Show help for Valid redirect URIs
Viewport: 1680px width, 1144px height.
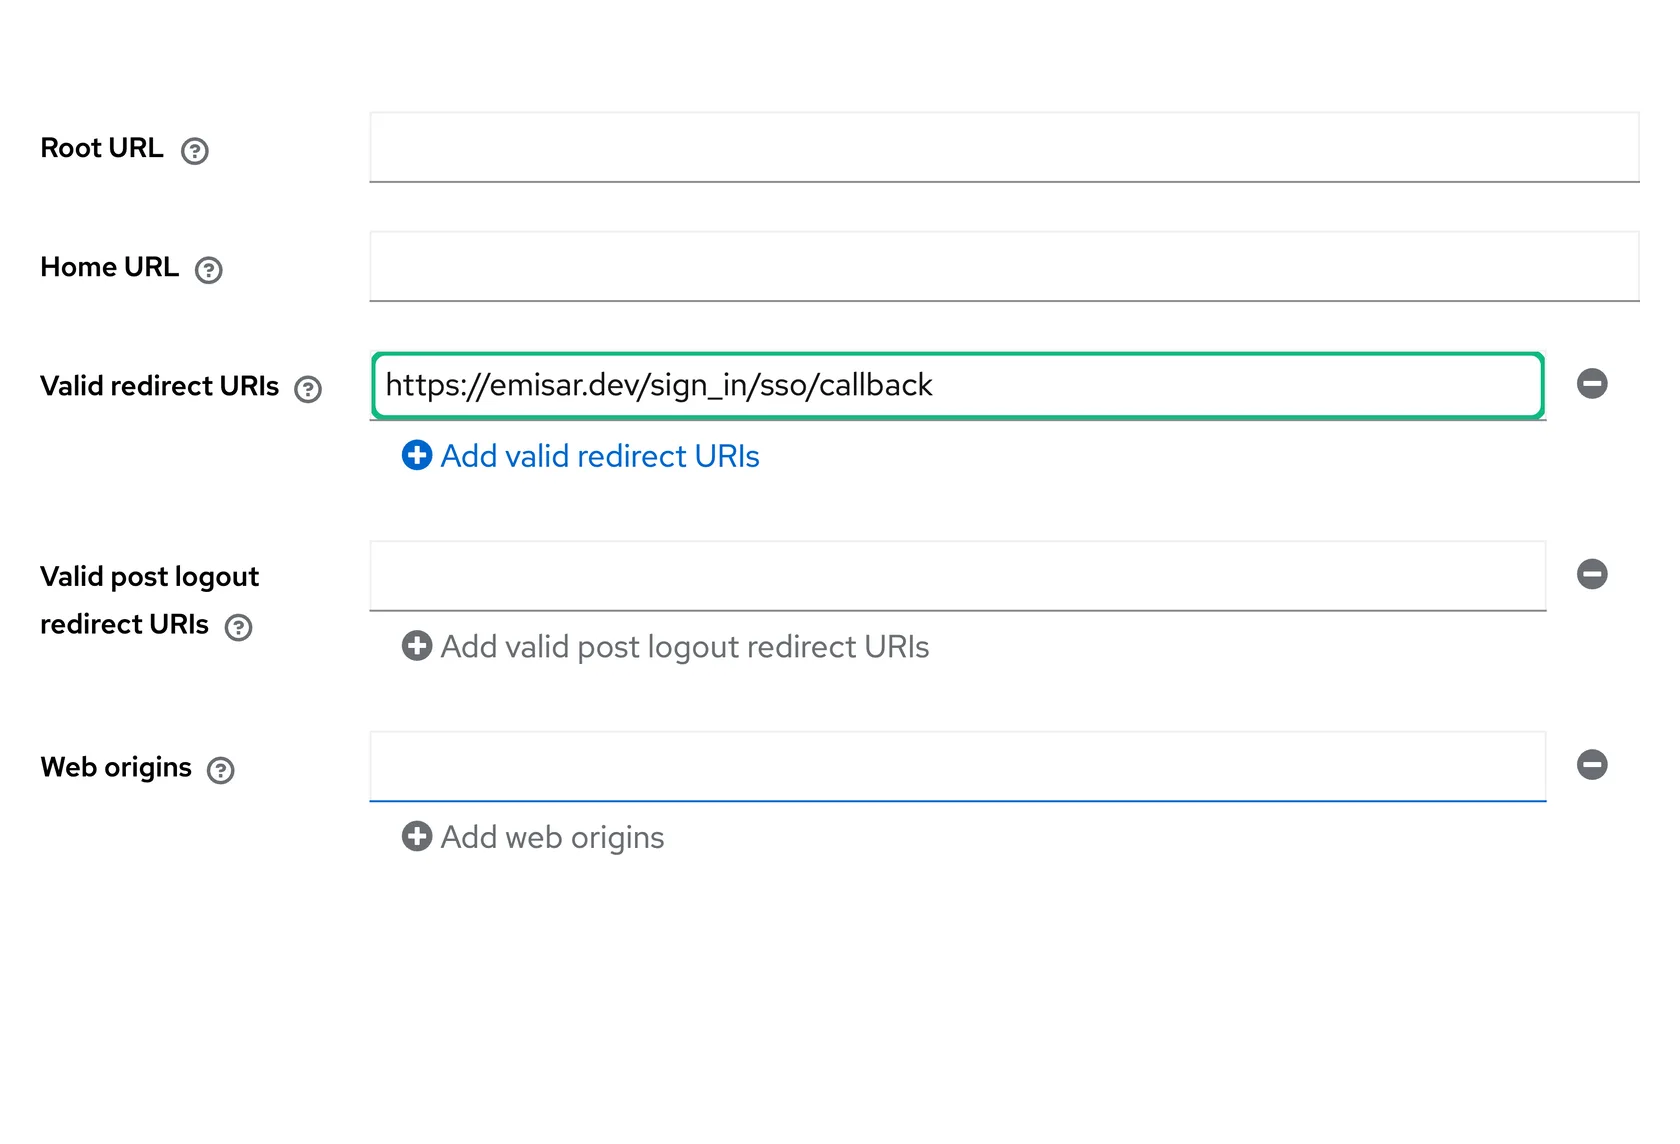click(308, 389)
